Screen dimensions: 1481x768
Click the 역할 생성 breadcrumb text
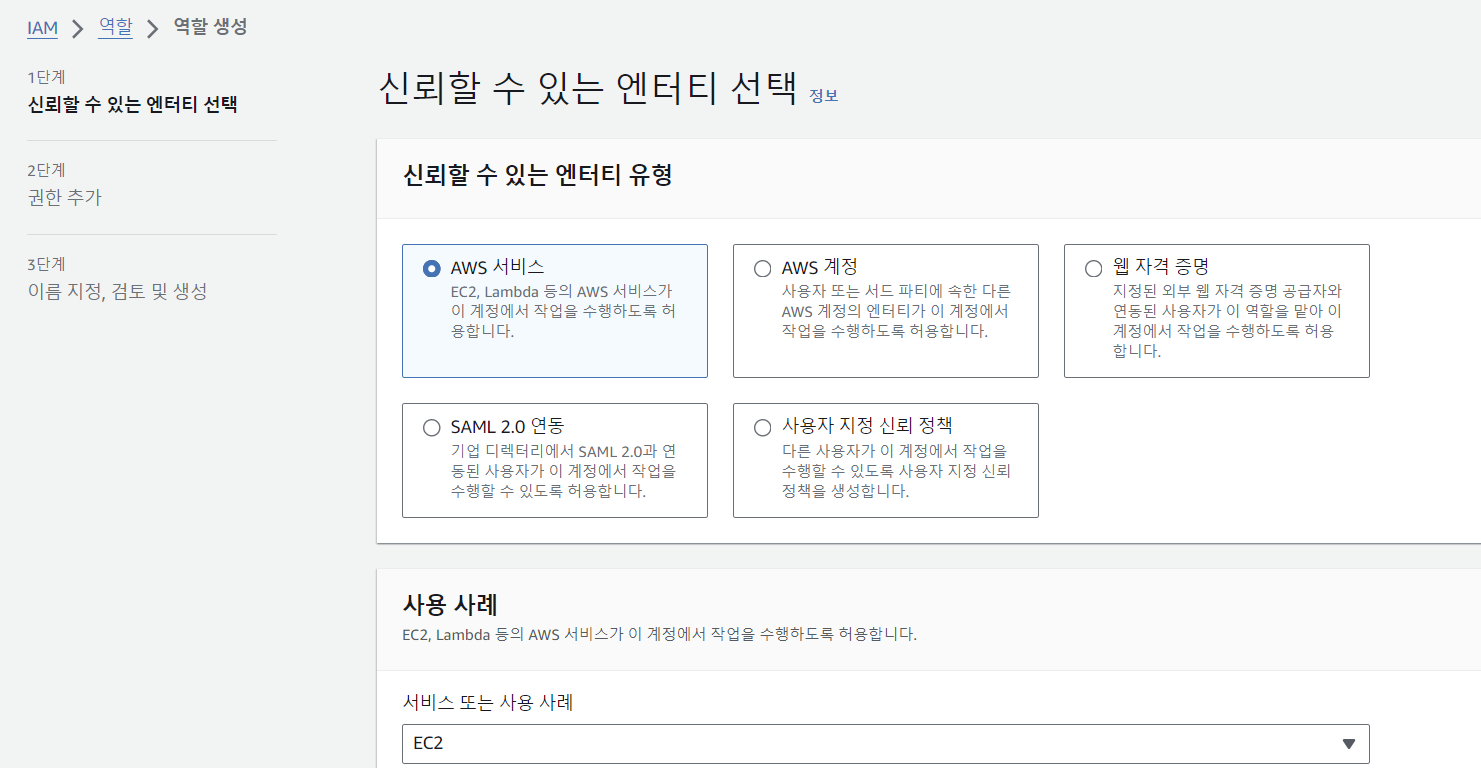pyautogui.click(x=210, y=27)
